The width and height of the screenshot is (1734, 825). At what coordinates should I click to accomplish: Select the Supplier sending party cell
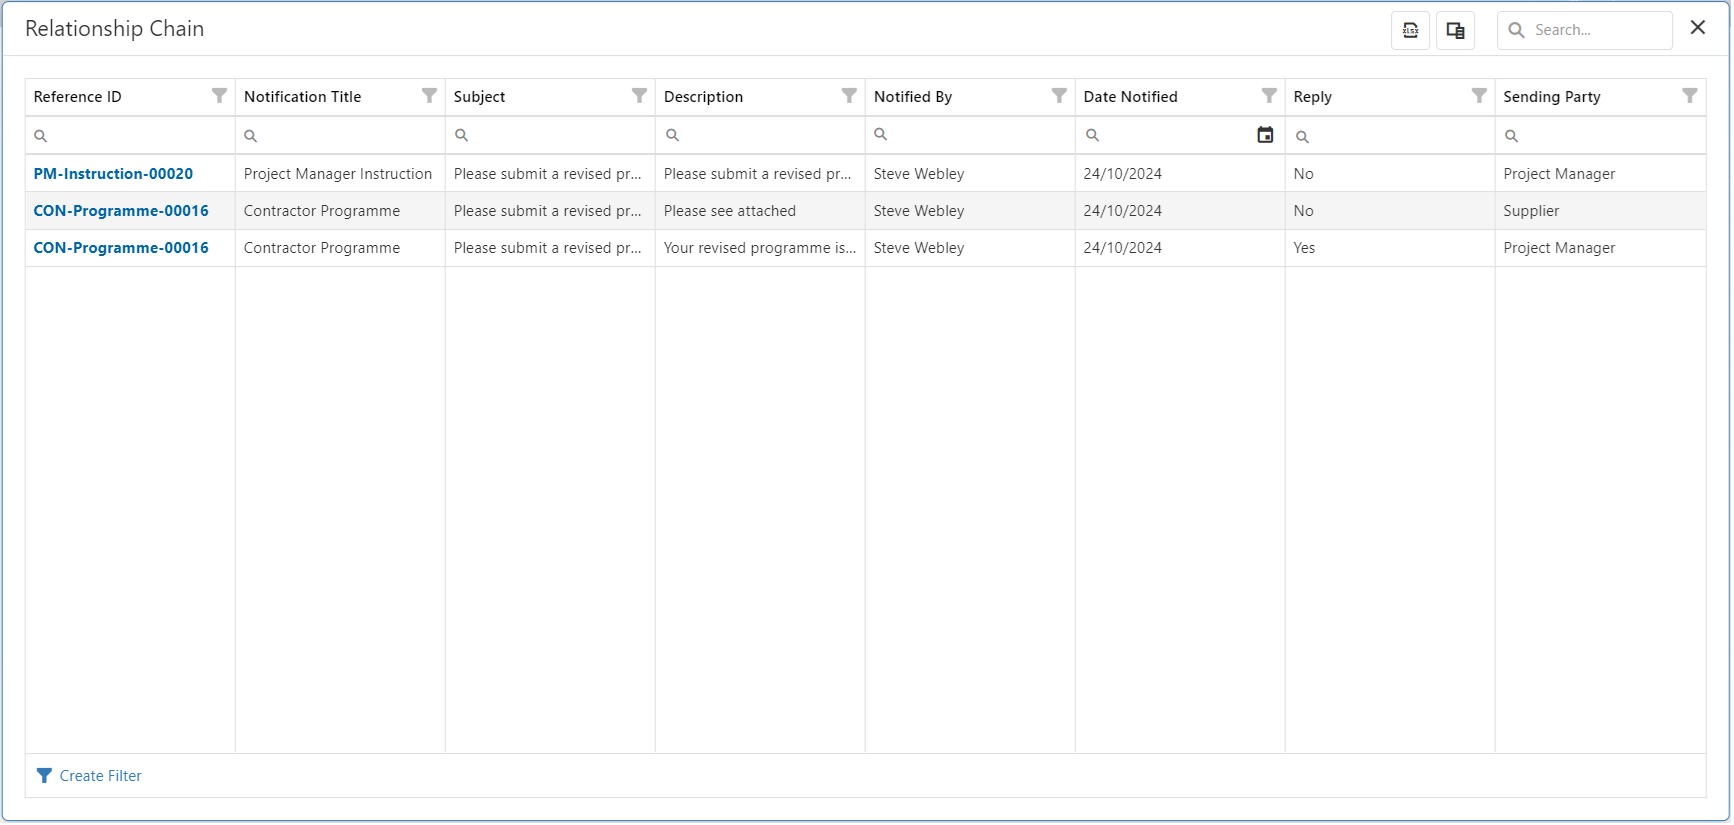click(1600, 211)
